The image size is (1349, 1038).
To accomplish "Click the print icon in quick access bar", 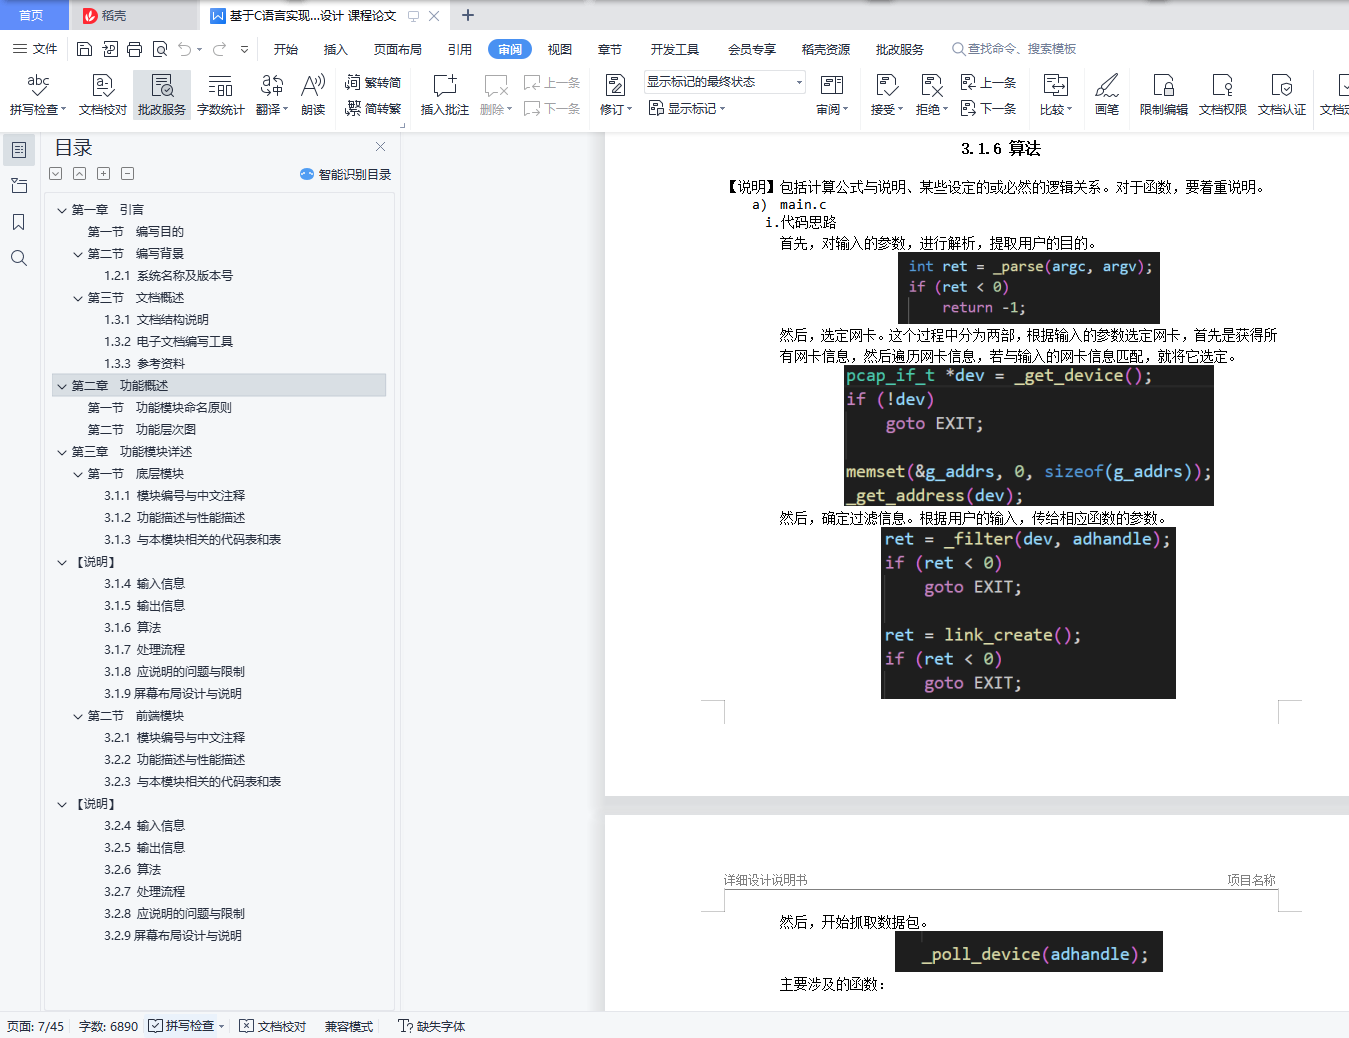I will pos(134,49).
